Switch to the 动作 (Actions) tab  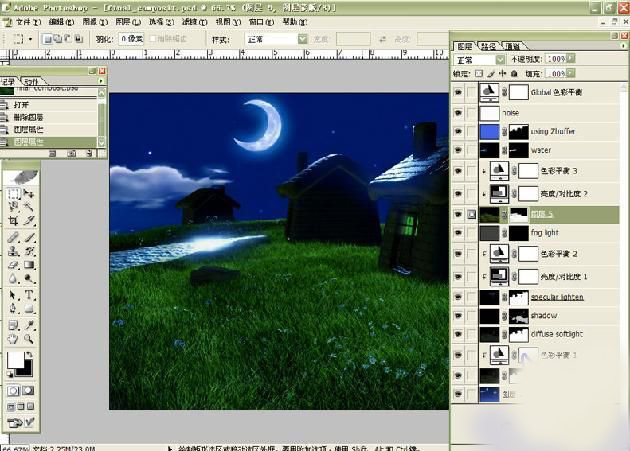31,81
